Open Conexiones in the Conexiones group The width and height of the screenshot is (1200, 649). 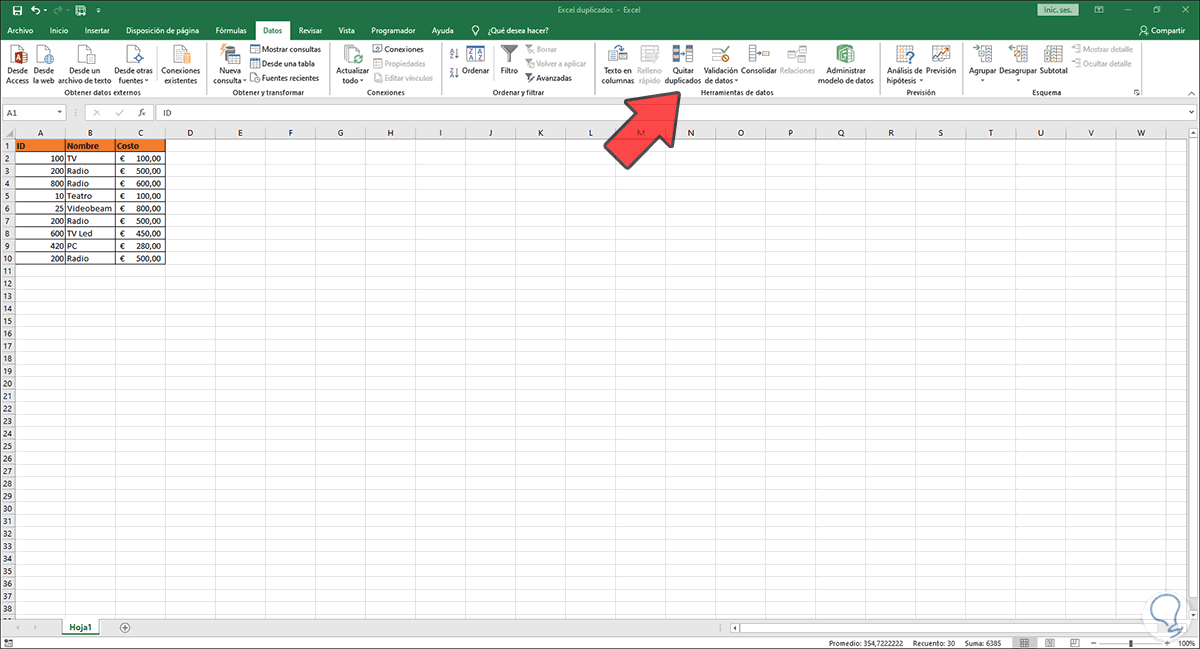(398, 49)
